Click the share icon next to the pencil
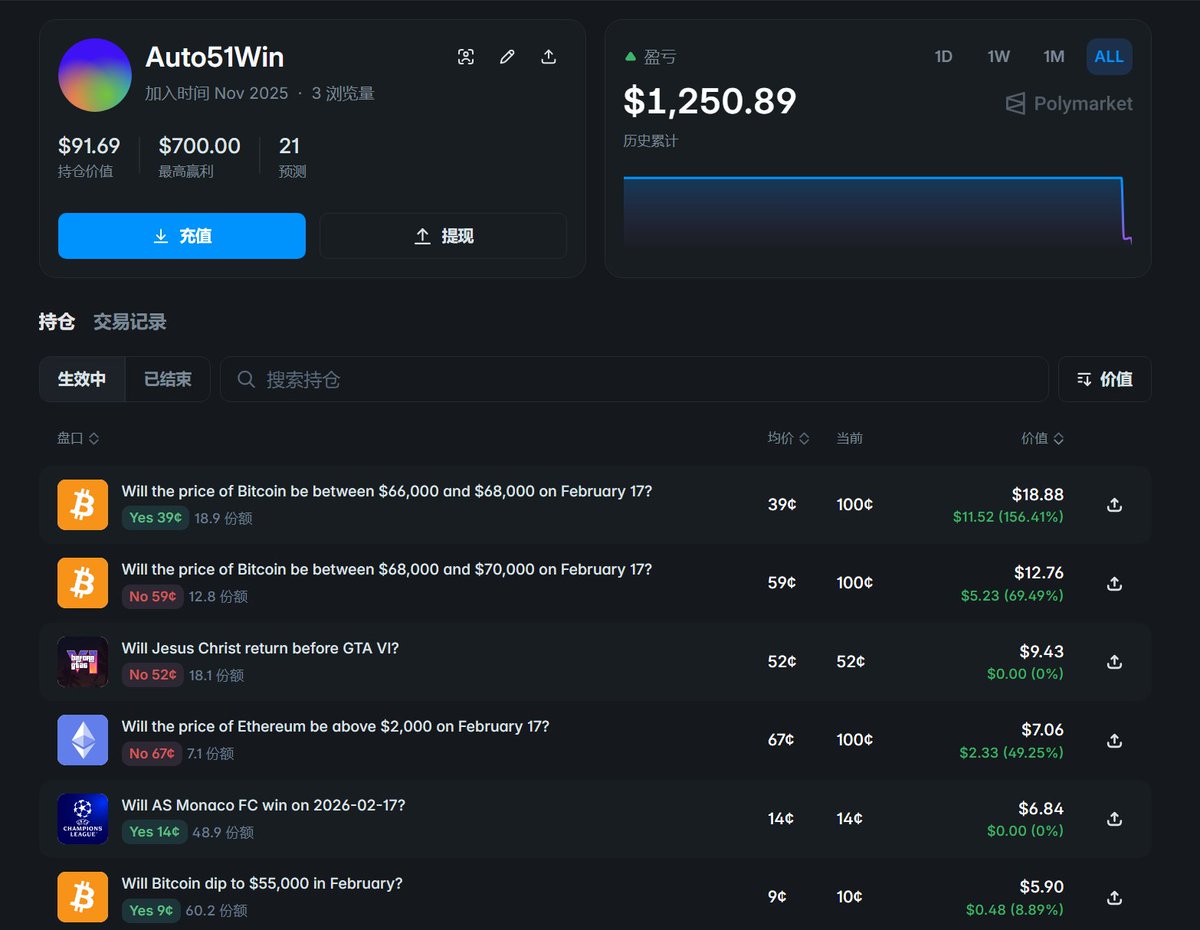The width and height of the screenshot is (1200, 930). pos(548,57)
